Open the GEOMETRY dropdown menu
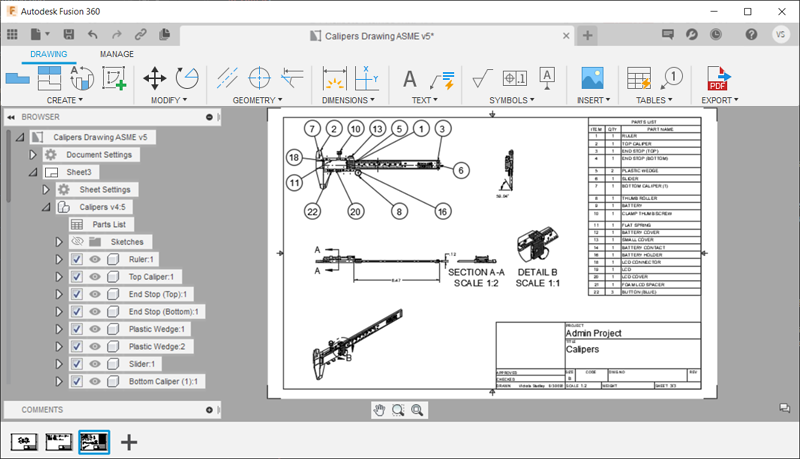This screenshot has width=800, height=459. pos(258,100)
